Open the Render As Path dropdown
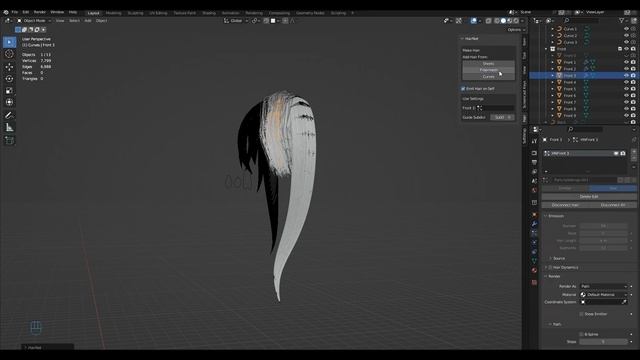 603,286
